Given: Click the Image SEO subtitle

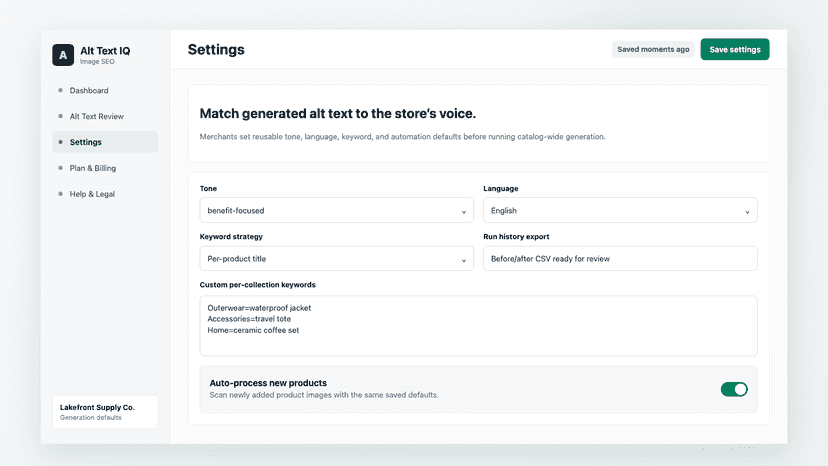Looking at the screenshot, I should (97, 62).
